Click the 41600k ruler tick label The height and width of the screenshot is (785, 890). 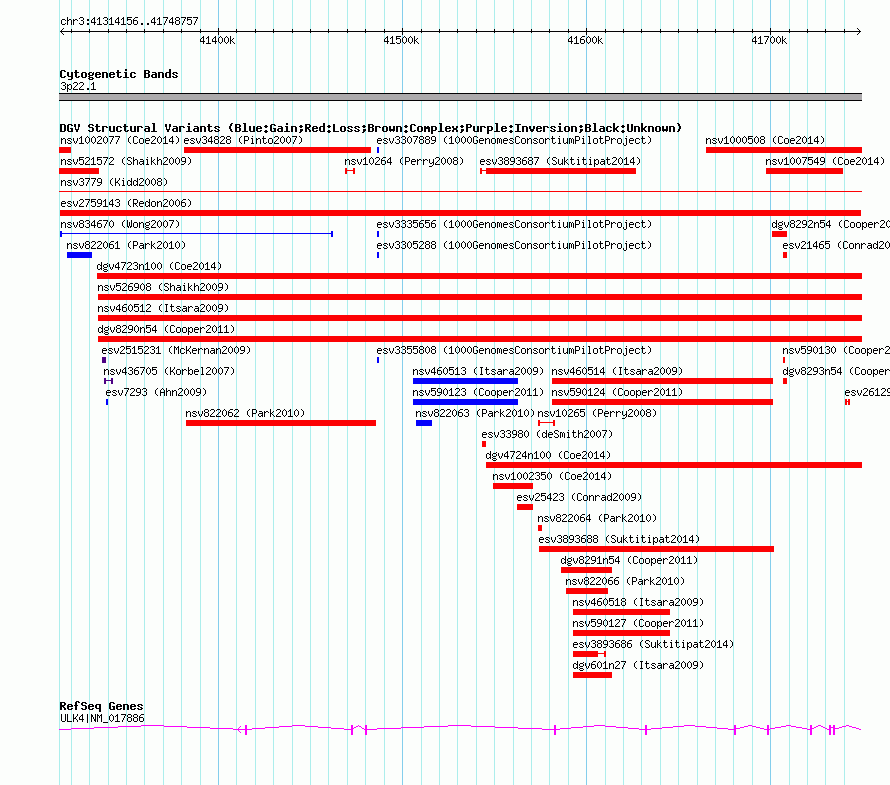[x=585, y=40]
